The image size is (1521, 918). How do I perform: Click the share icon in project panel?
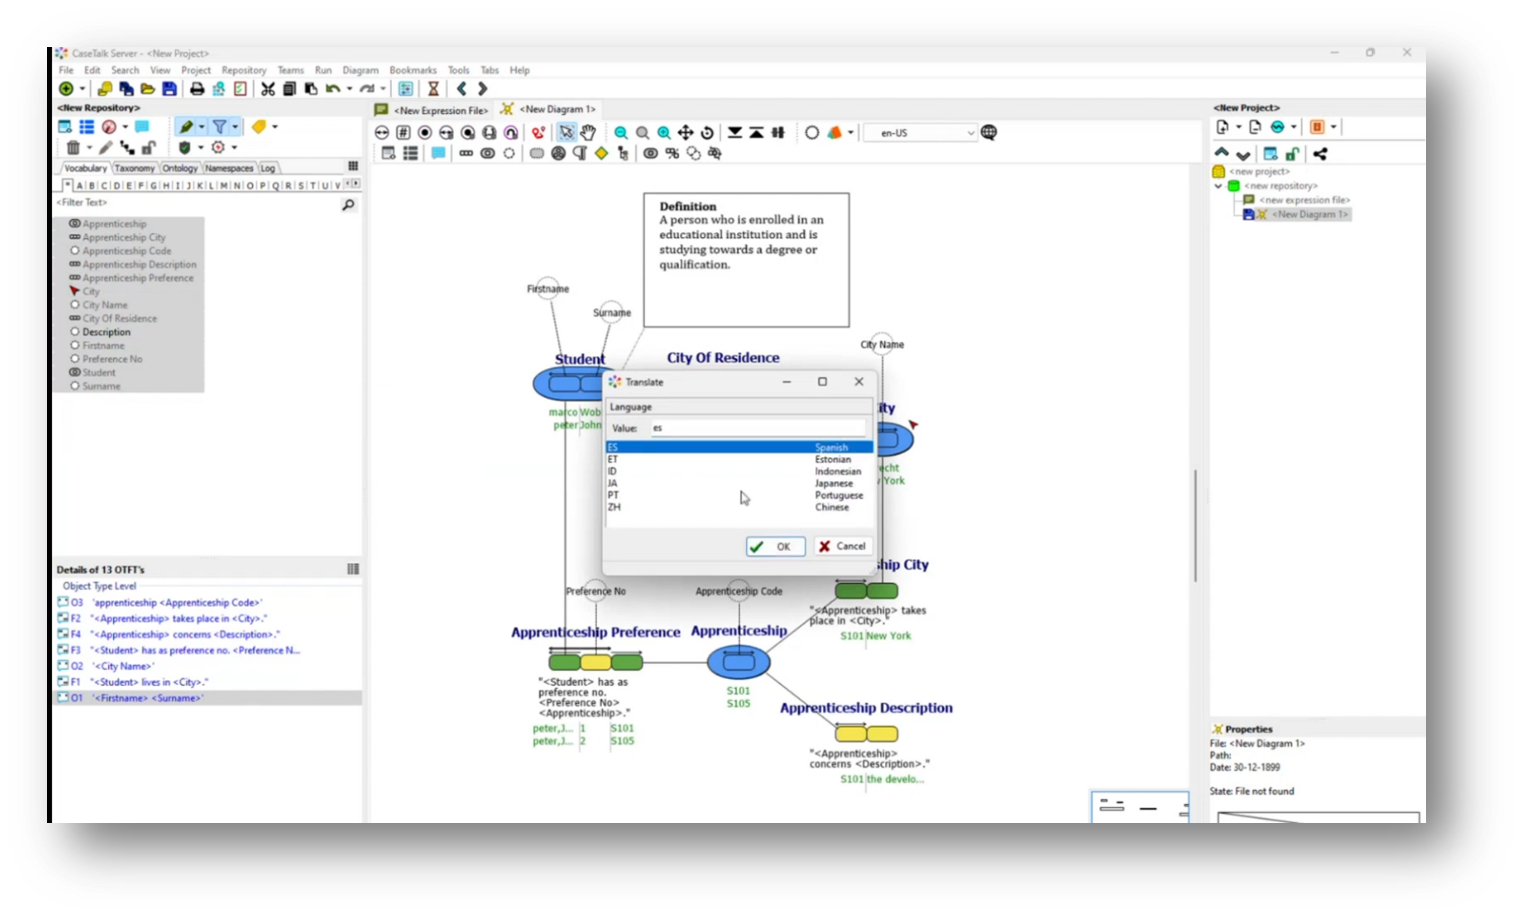click(1320, 154)
